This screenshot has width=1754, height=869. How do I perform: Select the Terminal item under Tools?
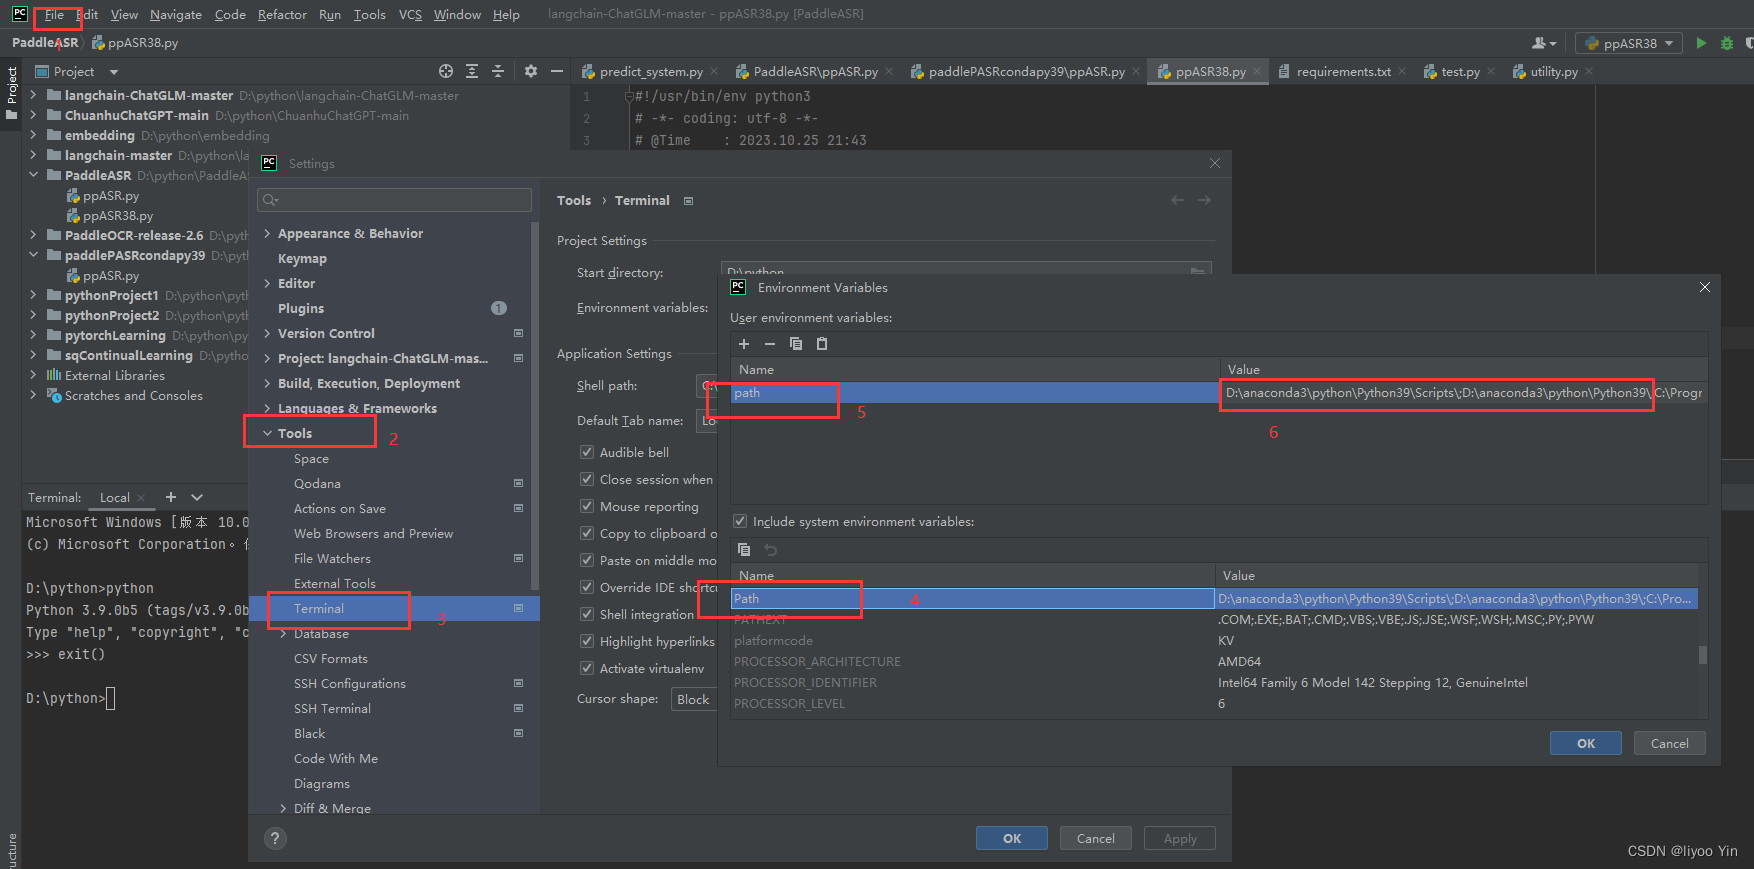(x=395, y=608)
